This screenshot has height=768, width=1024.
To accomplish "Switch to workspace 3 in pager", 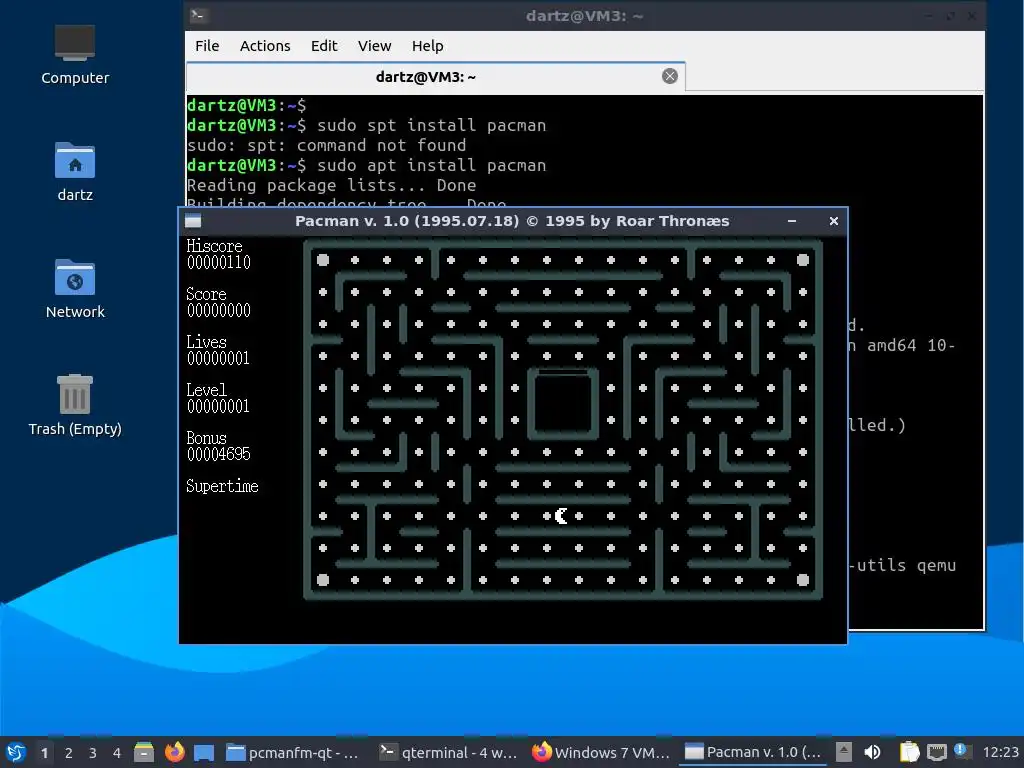I will tap(93, 753).
